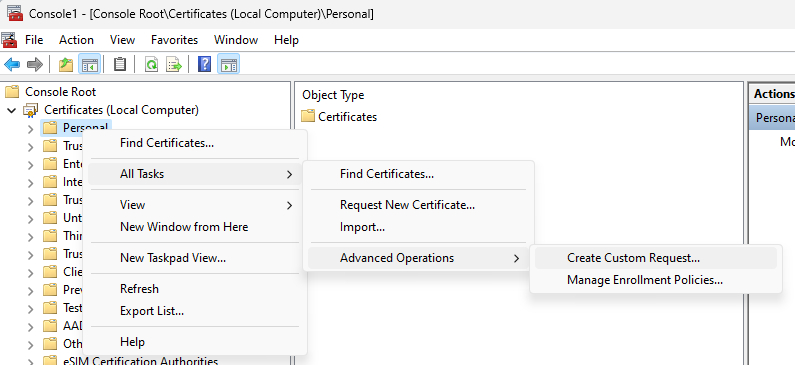Open the Help menu in menu bar
The width and height of the screenshot is (795, 365).
click(286, 40)
